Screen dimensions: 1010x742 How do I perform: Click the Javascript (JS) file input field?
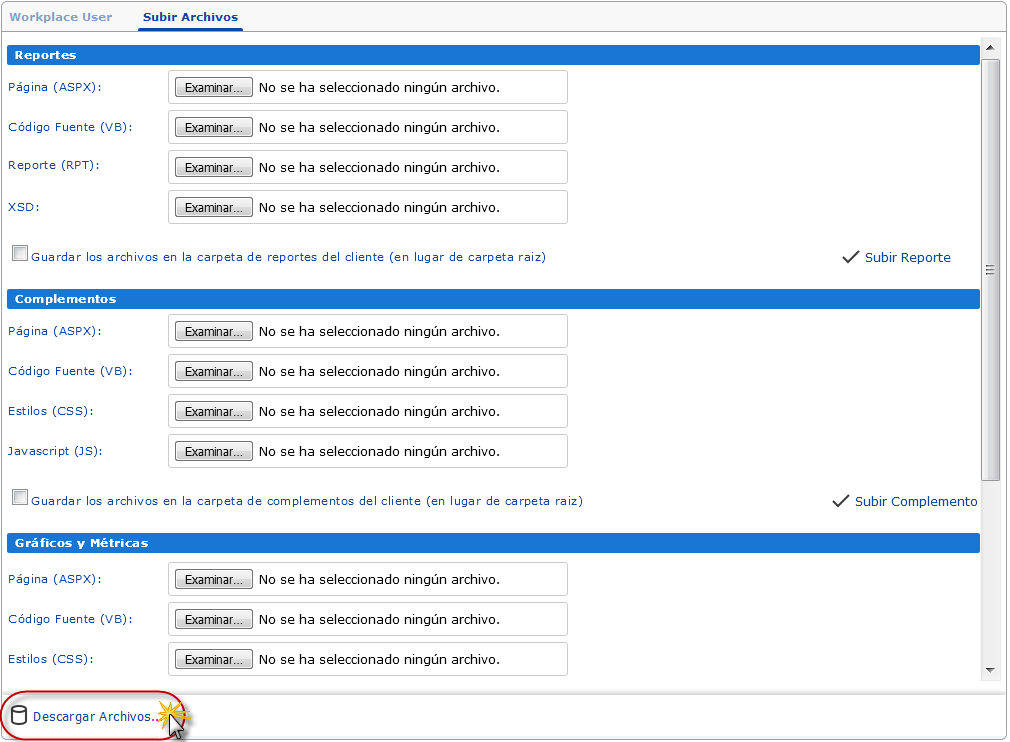pyautogui.click(x=368, y=452)
